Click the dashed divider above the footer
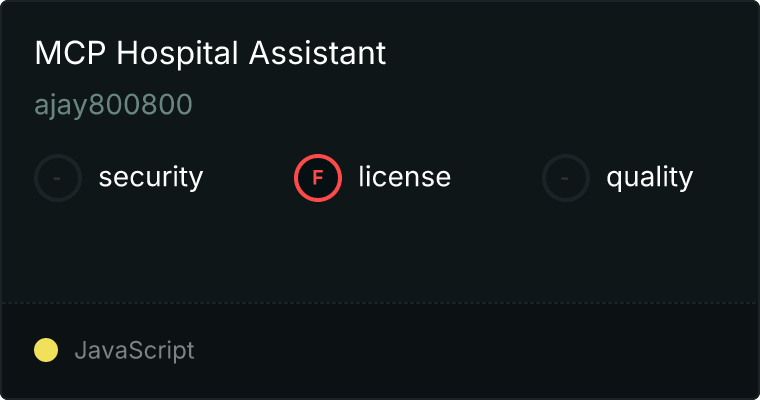The image size is (760, 400). tap(380, 302)
